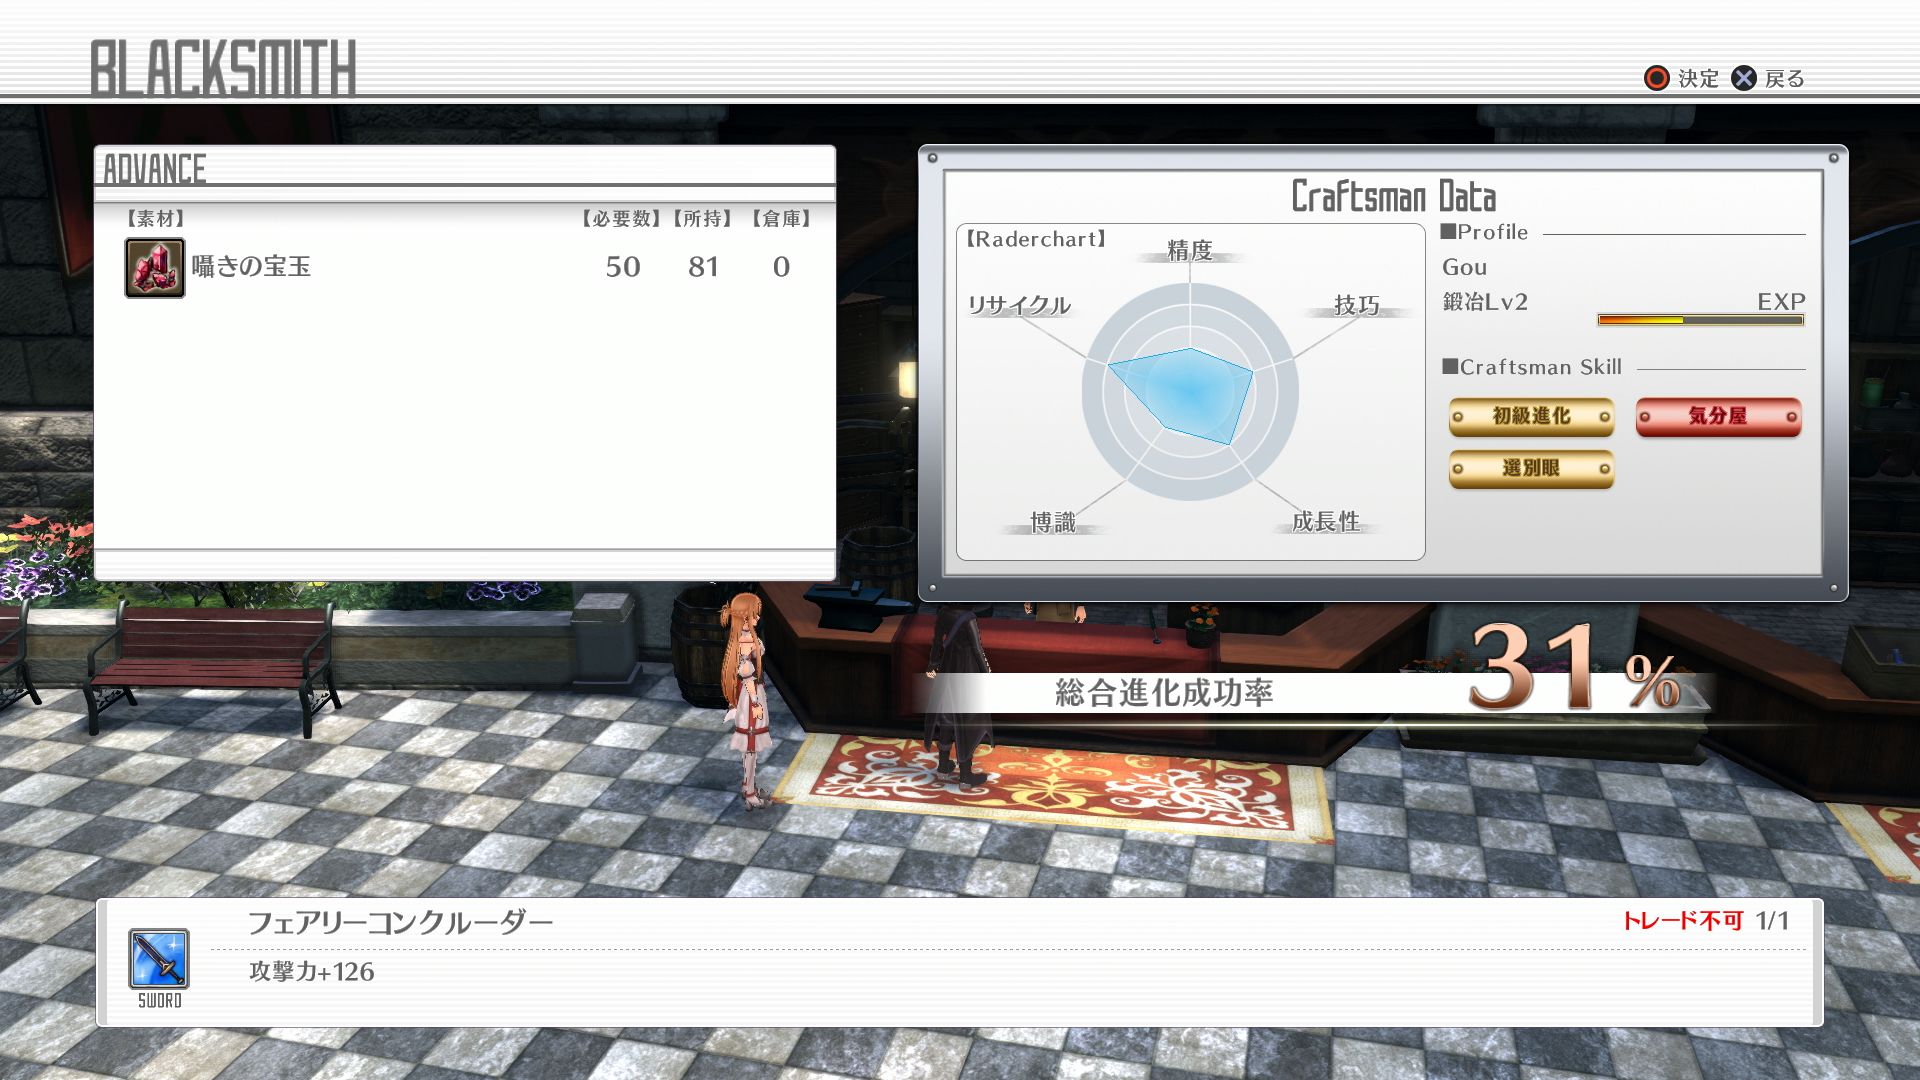
Task: Click the blue sword weapon icon
Action: pos(159,958)
